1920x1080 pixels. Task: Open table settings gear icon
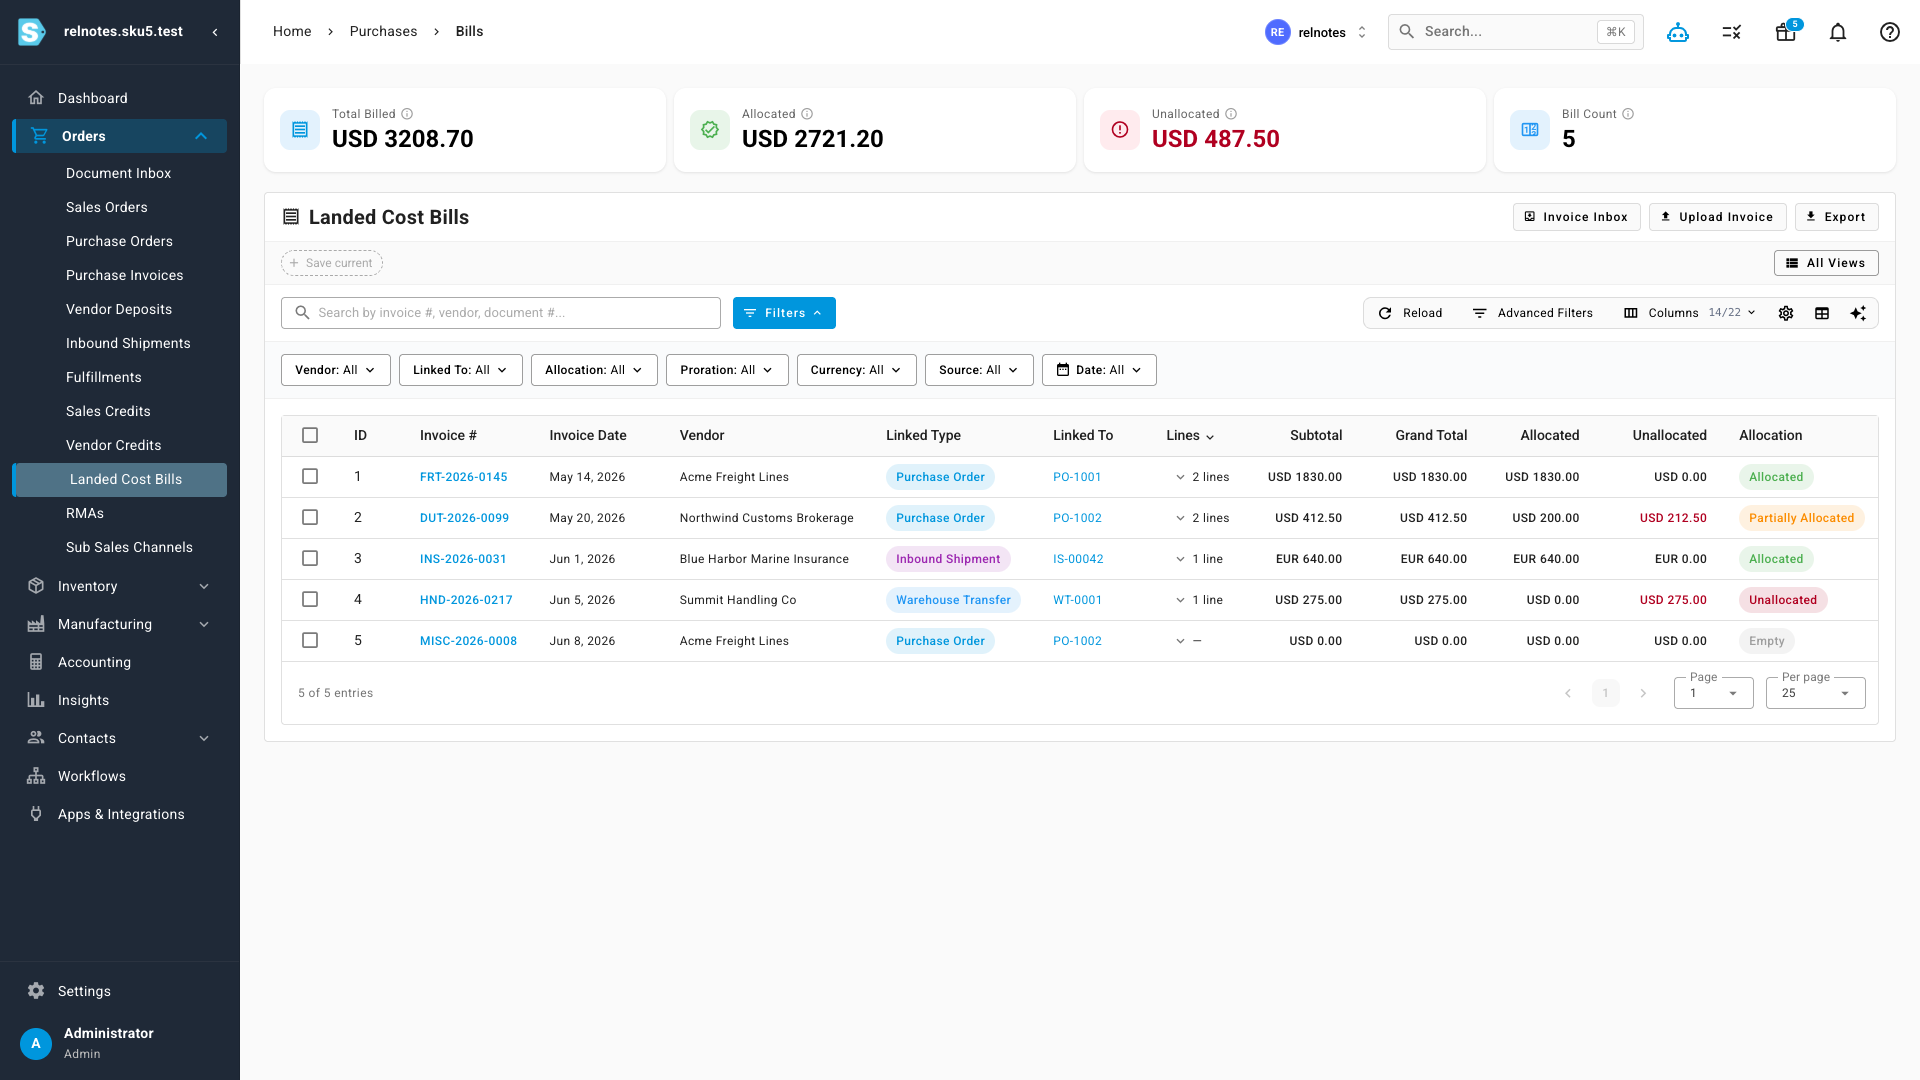click(x=1786, y=313)
